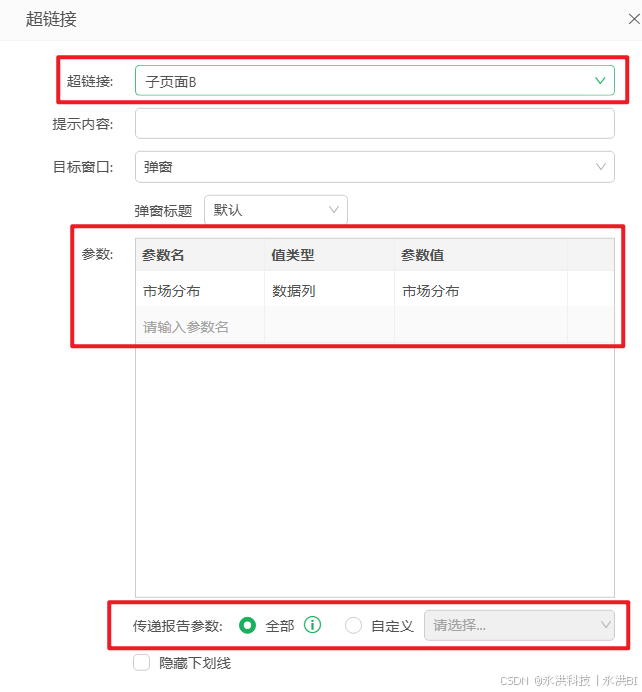Select the 数据列 value type cell
Viewport: 642px width, 692px height.
click(329, 291)
